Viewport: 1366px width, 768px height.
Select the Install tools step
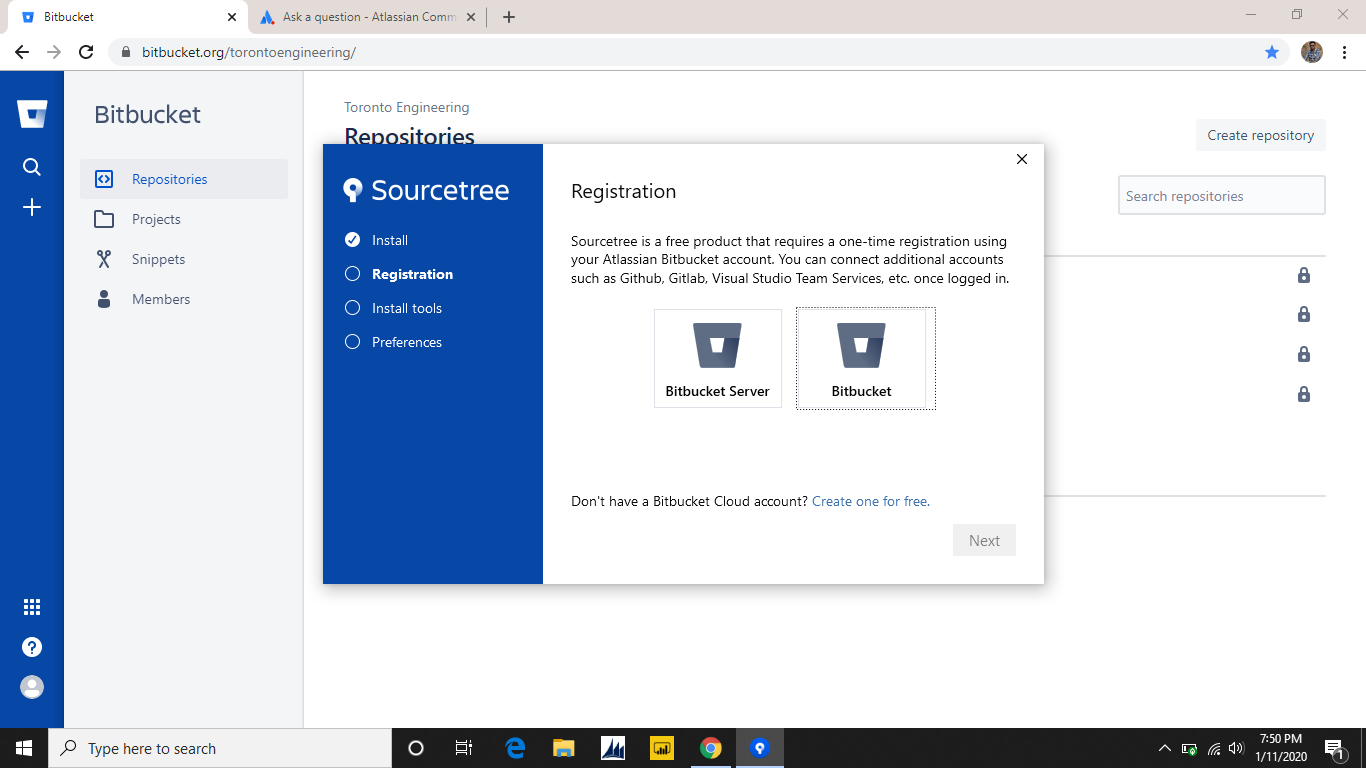tap(393, 308)
